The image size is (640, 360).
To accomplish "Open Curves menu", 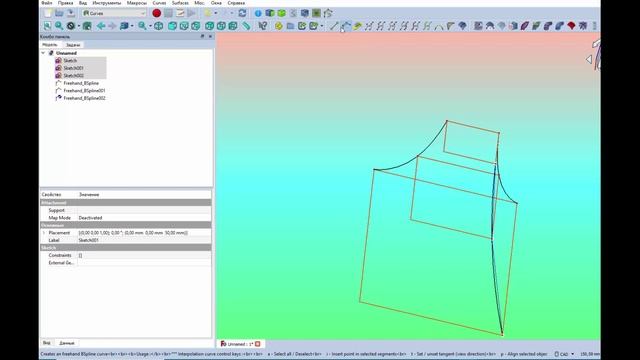I will [159, 3].
